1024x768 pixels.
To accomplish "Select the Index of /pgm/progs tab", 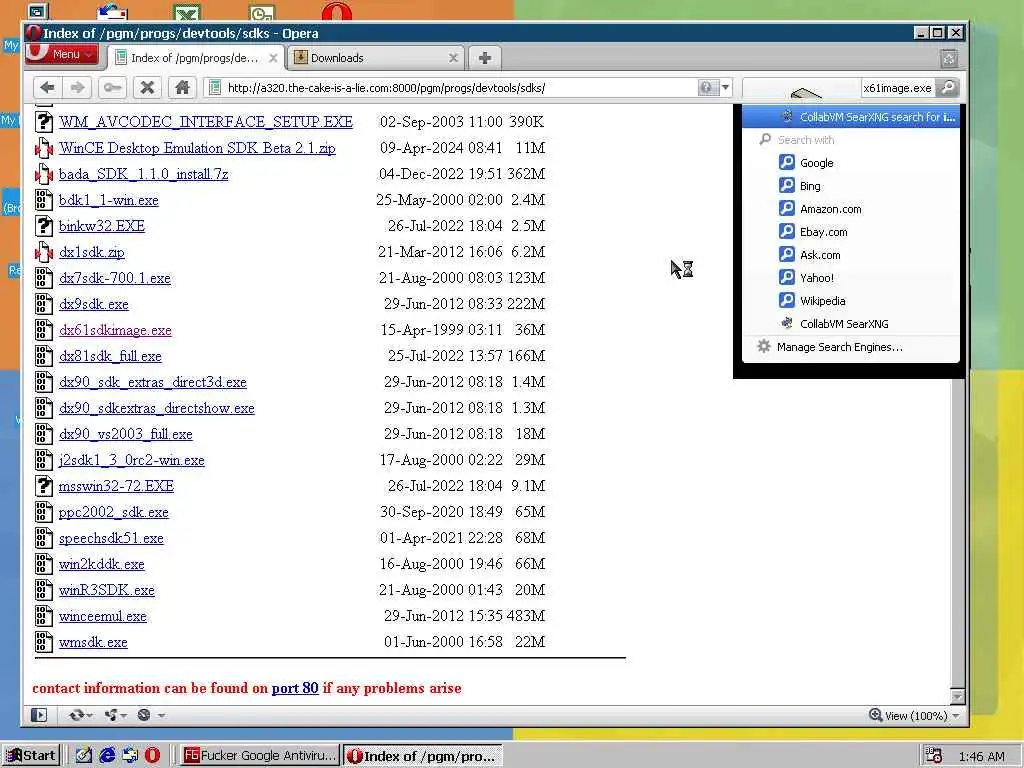I will [x=195, y=58].
